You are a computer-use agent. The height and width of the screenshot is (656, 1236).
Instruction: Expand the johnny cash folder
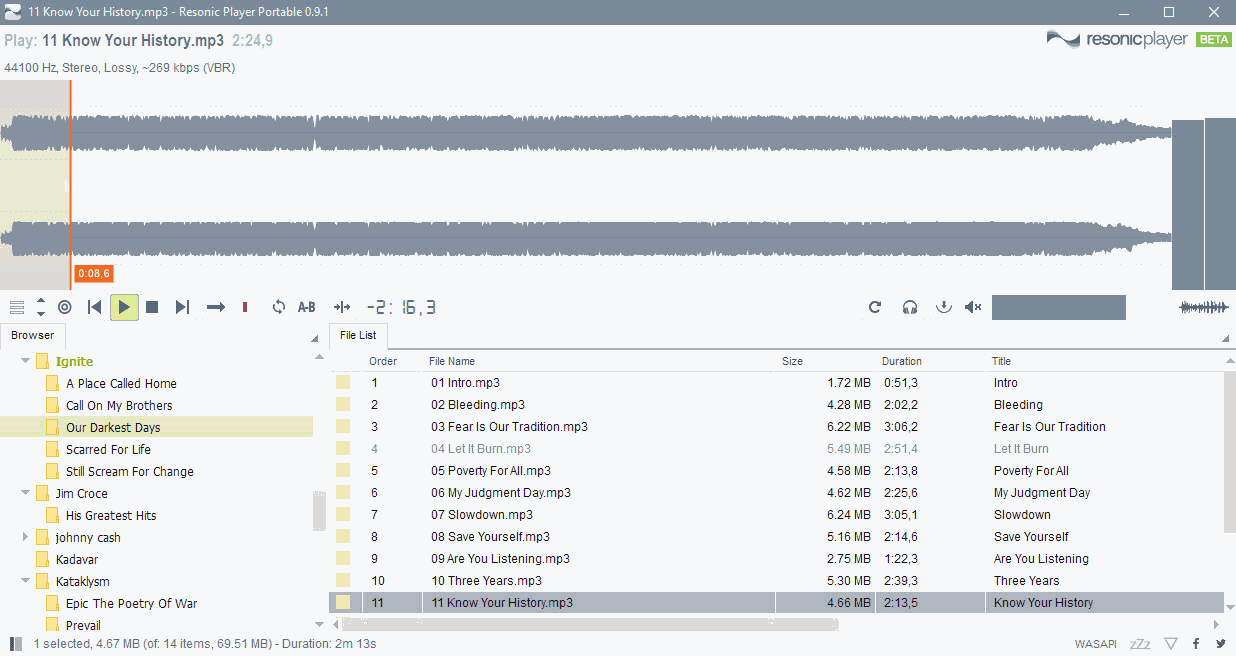(x=24, y=537)
